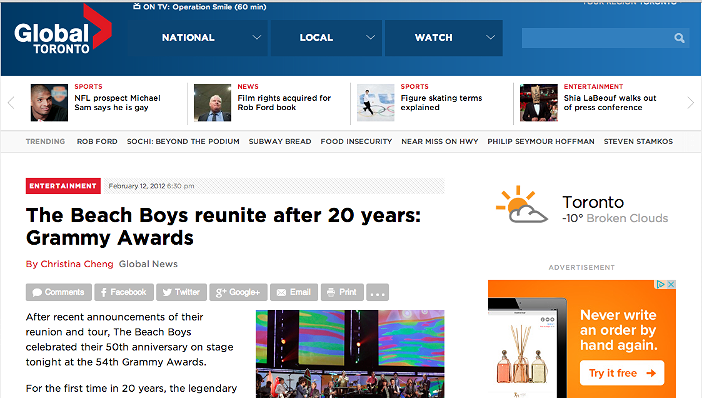
Task: Print this article
Action: (x=342, y=292)
